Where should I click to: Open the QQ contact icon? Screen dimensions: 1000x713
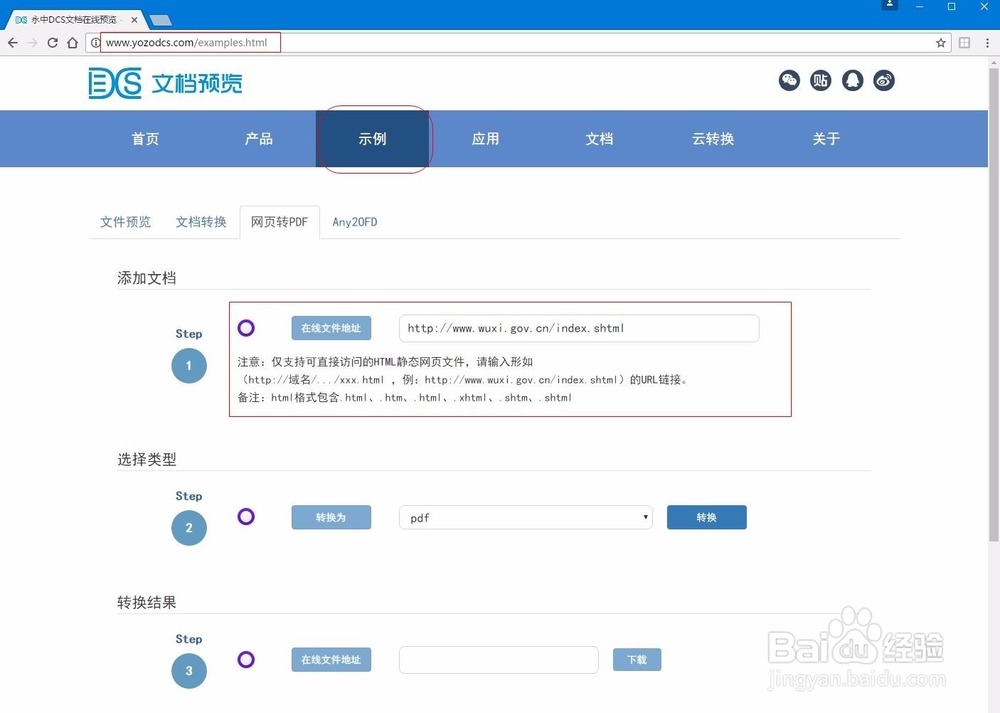click(x=852, y=80)
